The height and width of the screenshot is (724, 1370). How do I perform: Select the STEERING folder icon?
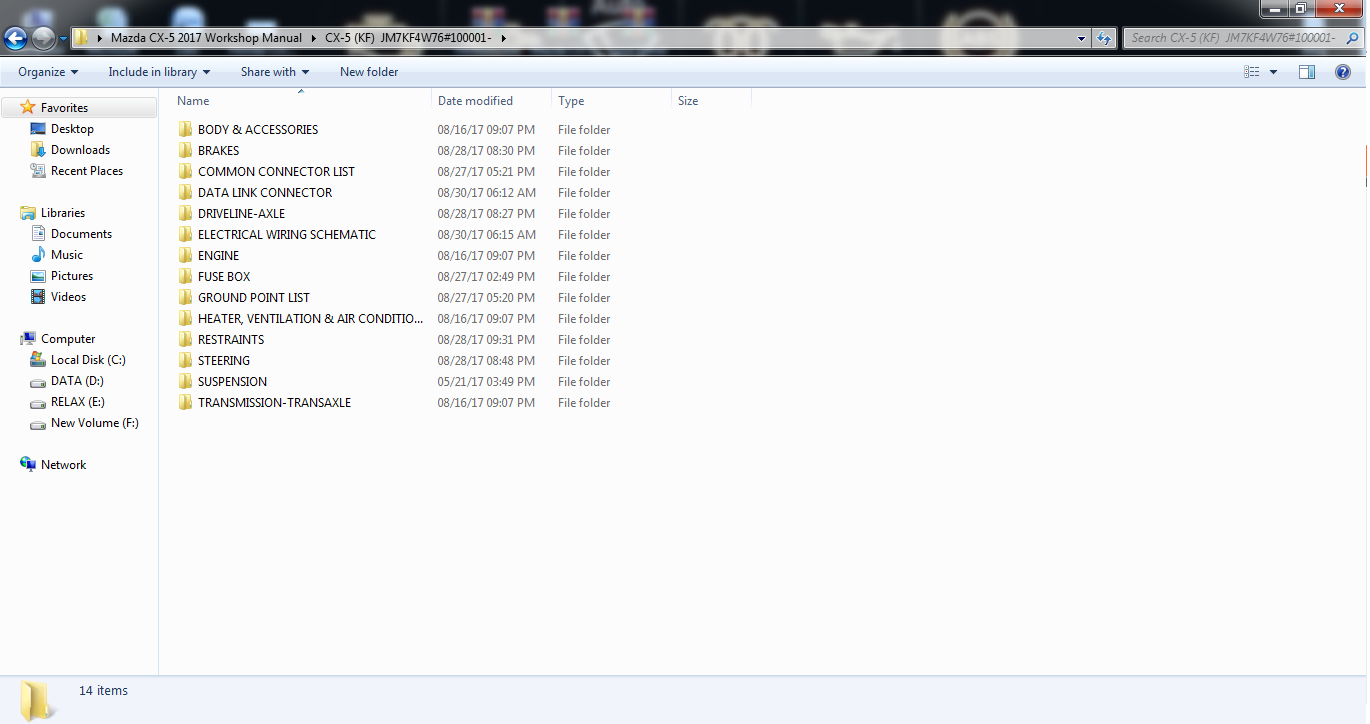click(185, 361)
